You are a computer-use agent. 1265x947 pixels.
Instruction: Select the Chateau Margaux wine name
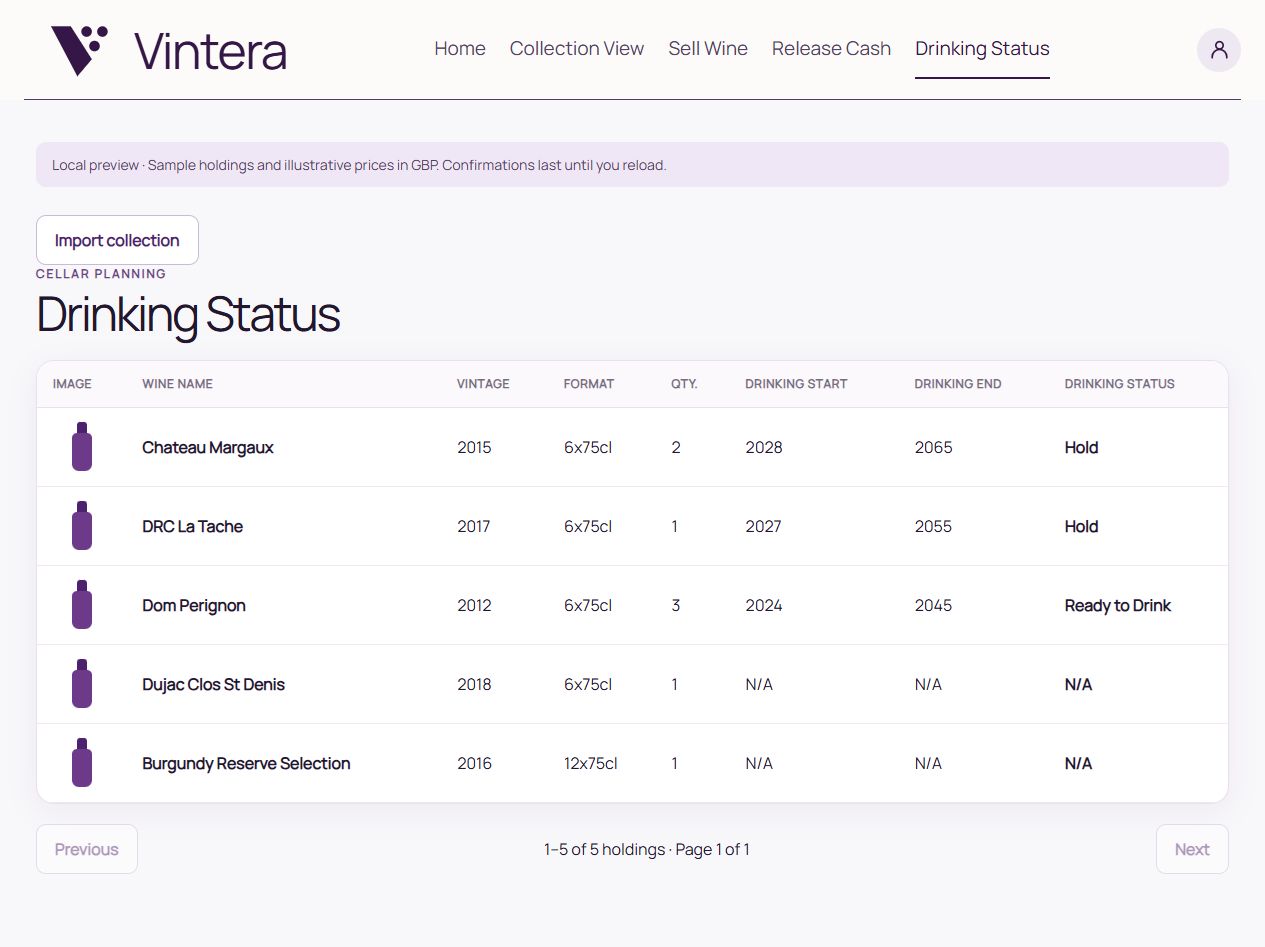pyautogui.click(x=208, y=447)
